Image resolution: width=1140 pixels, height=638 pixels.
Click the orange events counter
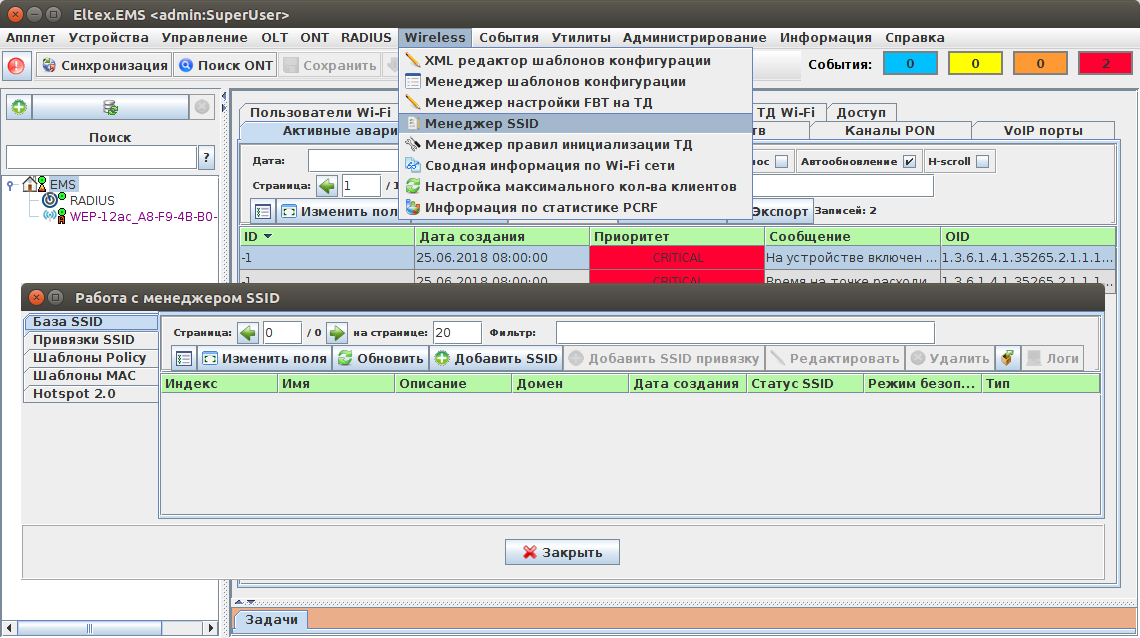(x=1040, y=64)
